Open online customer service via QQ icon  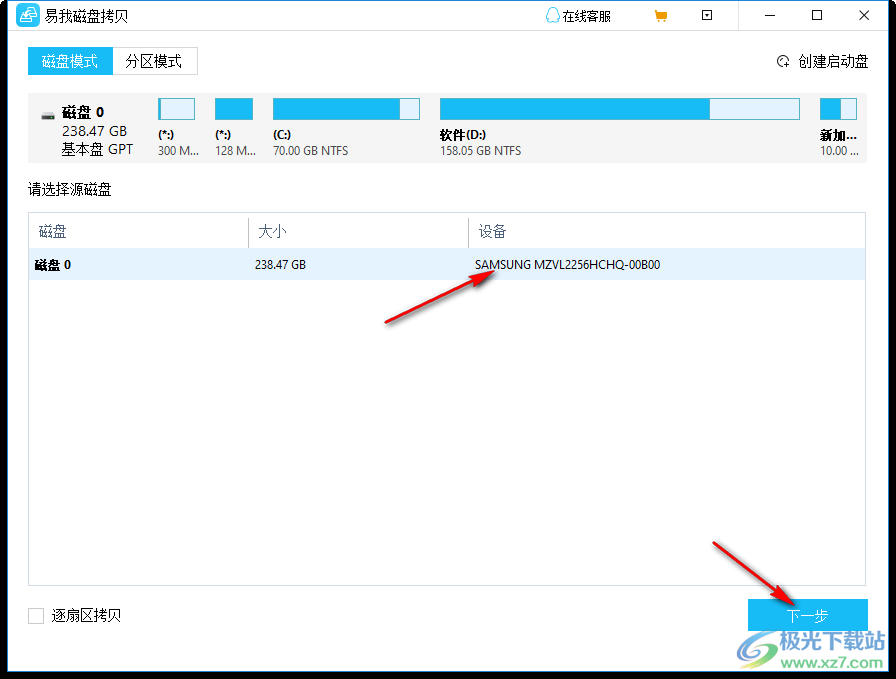tap(553, 15)
